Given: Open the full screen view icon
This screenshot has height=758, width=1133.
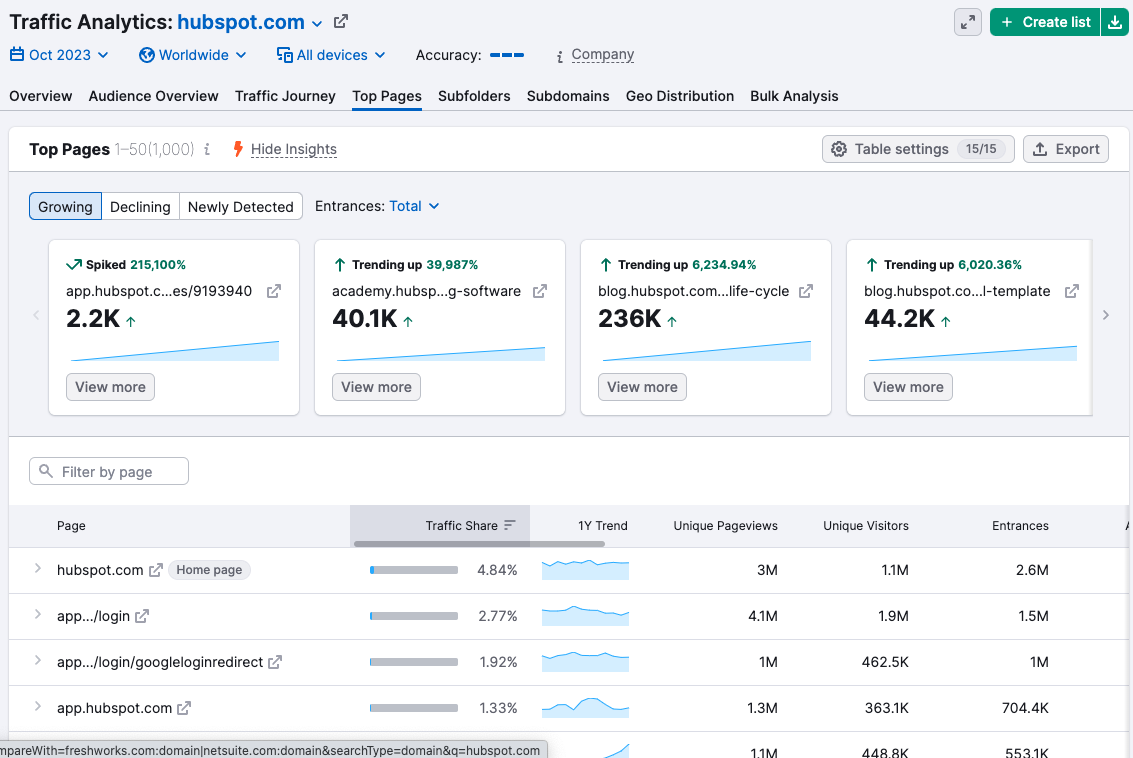Looking at the screenshot, I should (x=966, y=22).
